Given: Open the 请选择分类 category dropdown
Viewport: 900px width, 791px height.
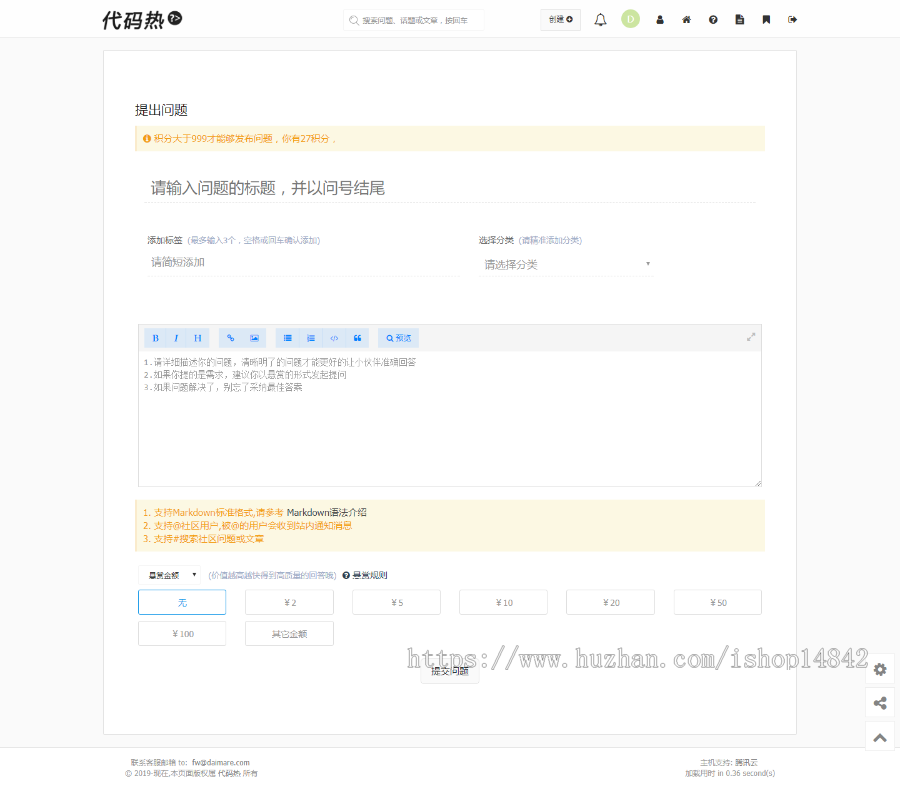Looking at the screenshot, I should point(565,264).
